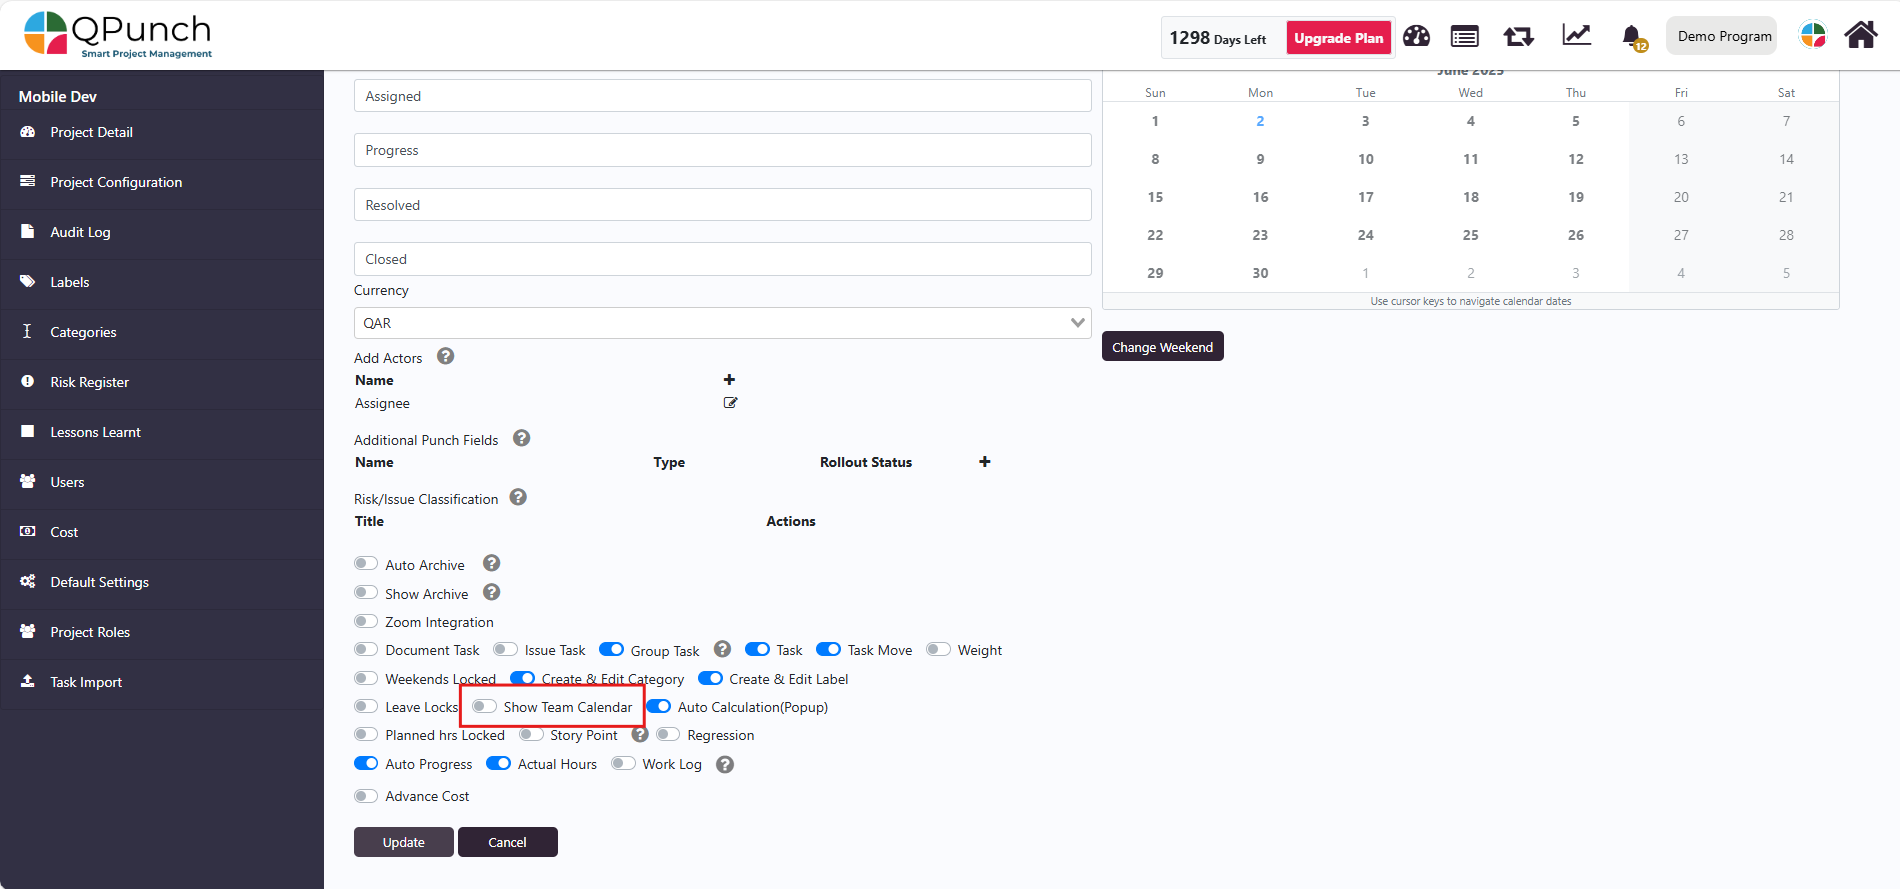Click the Change Weekend button
This screenshot has width=1900, height=889.
[1162, 347]
